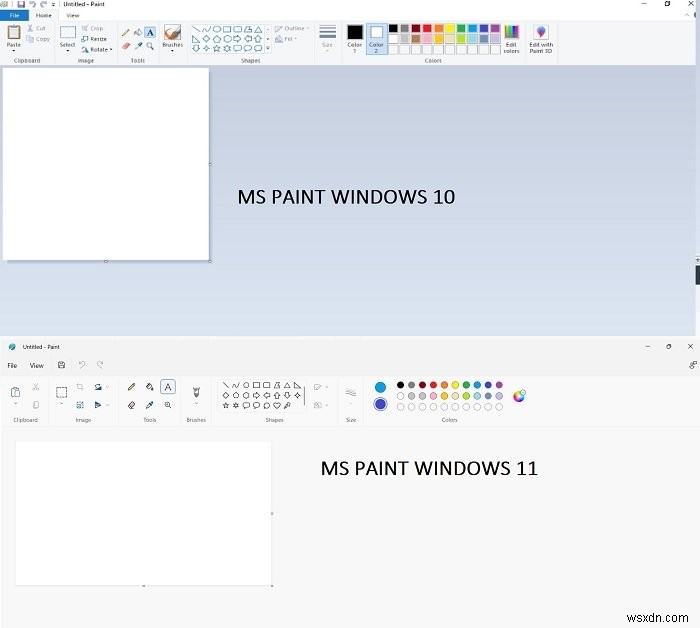This screenshot has height=628, width=700.
Task: Click the Undo icon in Windows 11 Paint
Action: point(82,365)
